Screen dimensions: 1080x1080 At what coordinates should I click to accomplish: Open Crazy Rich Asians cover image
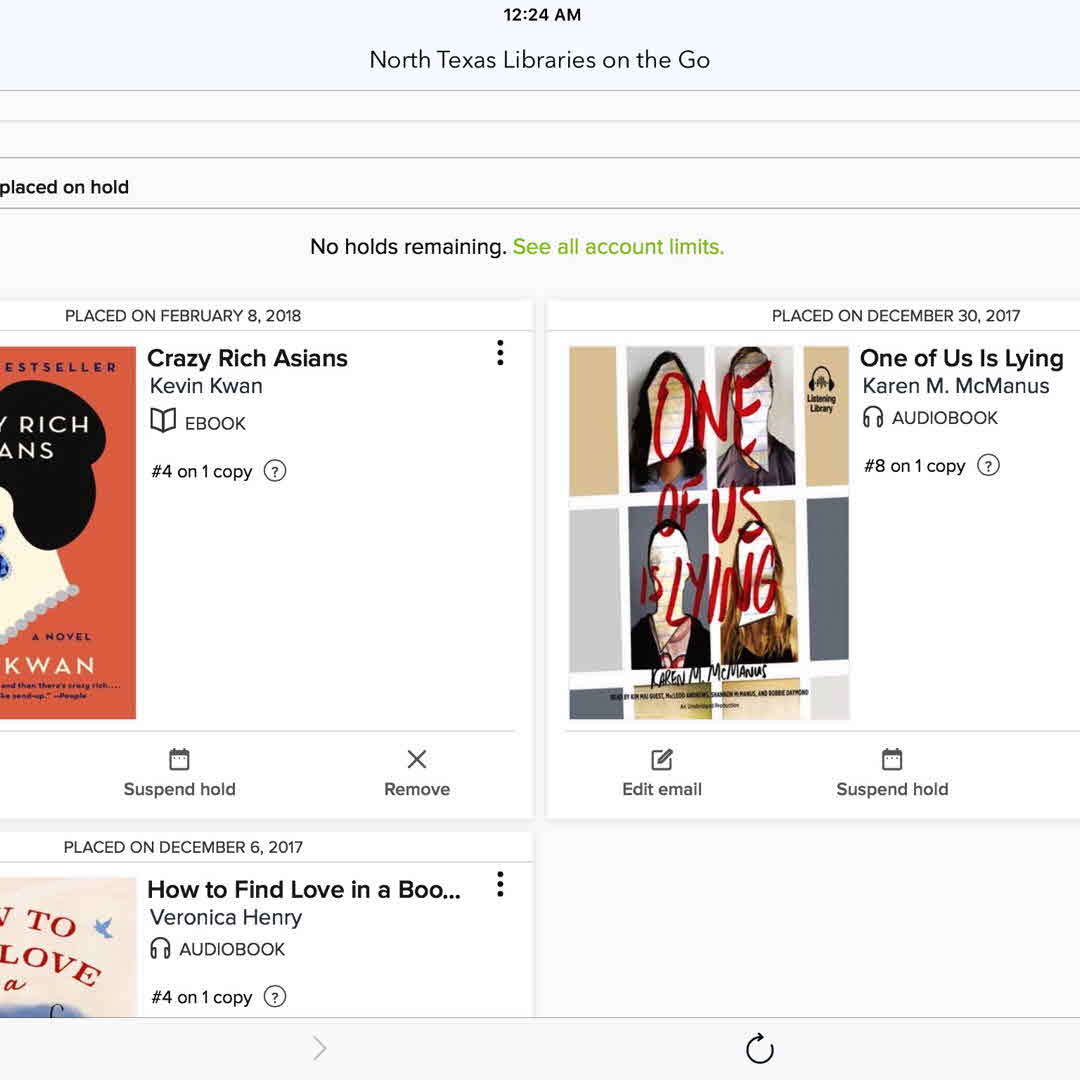tap(68, 533)
